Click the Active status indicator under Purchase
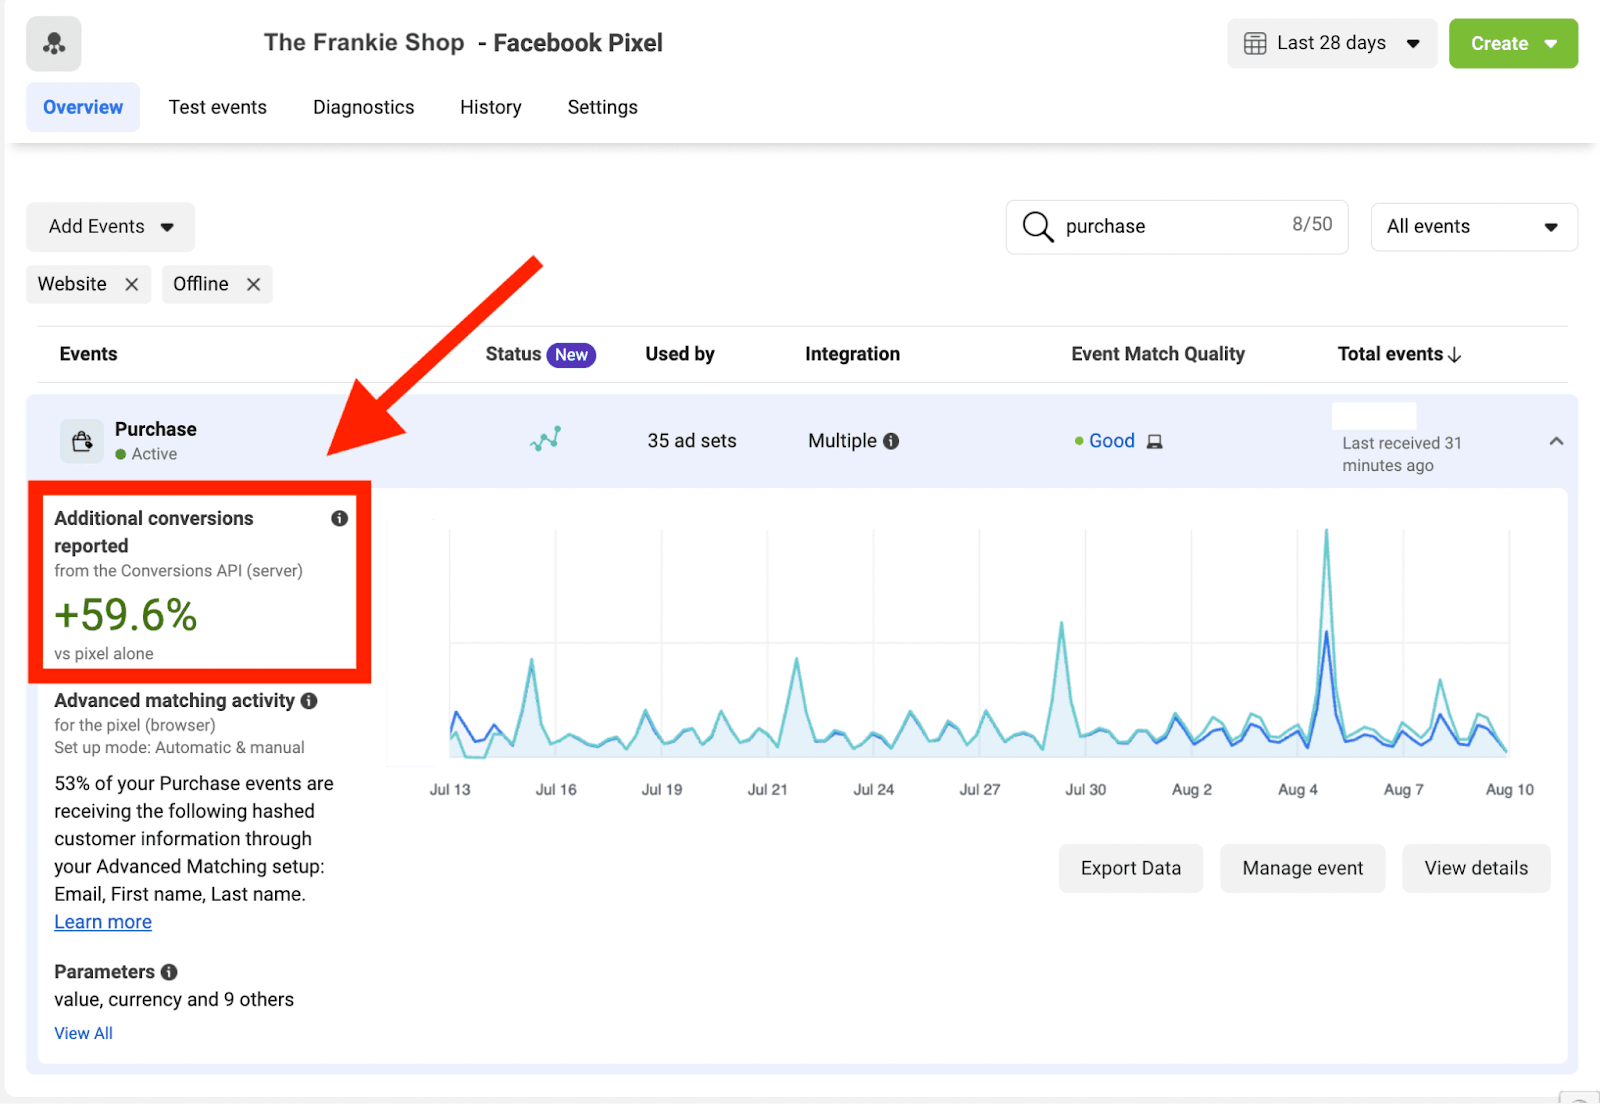The height and width of the screenshot is (1104, 1600). (x=146, y=454)
